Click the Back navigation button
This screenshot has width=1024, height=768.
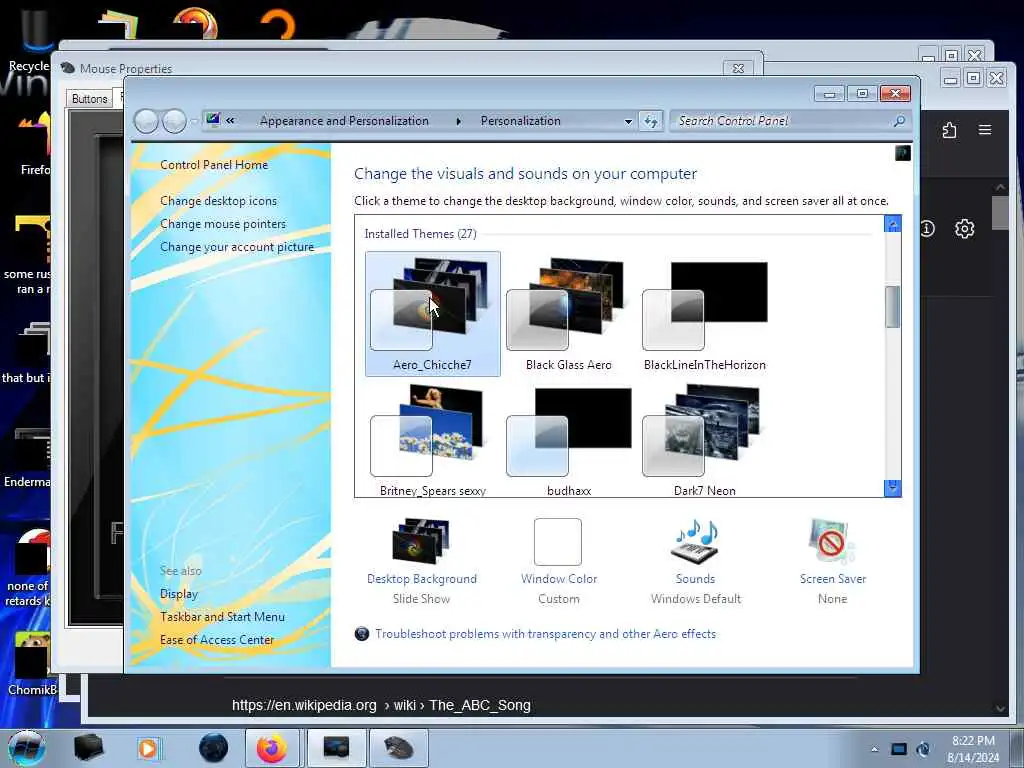pos(146,121)
